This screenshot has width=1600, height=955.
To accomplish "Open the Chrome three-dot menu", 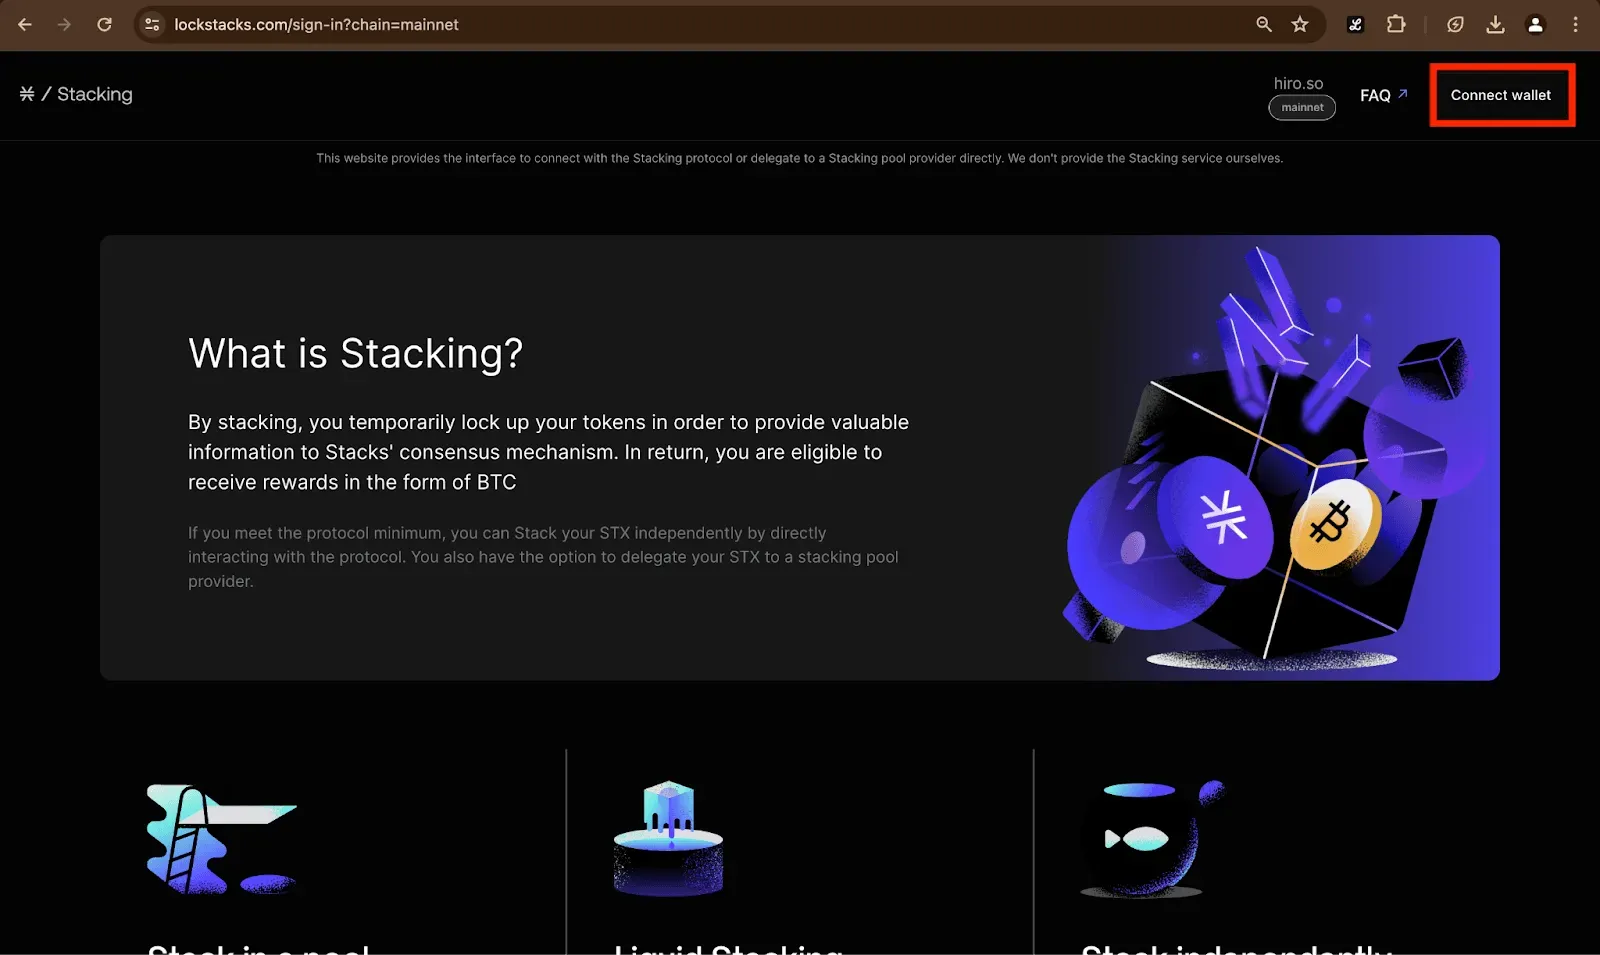I will [x=1575, y=24].
